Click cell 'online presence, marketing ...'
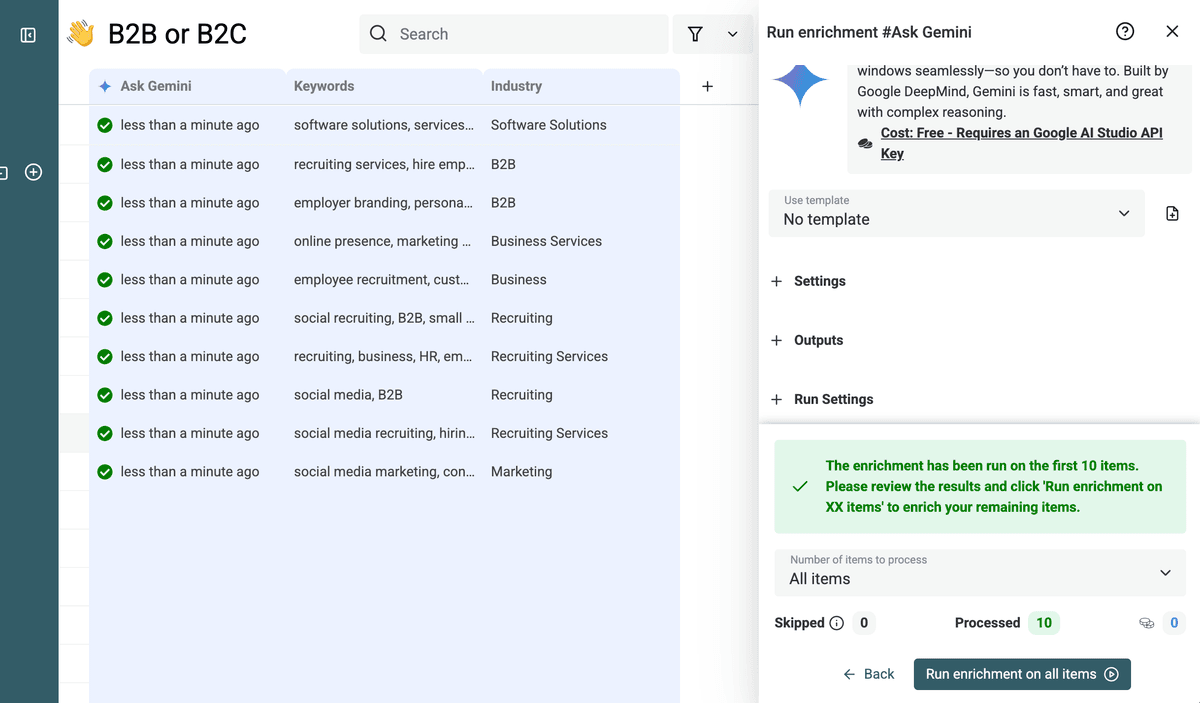The height and width of the screenshot is (703, 1200). [384, 241]
